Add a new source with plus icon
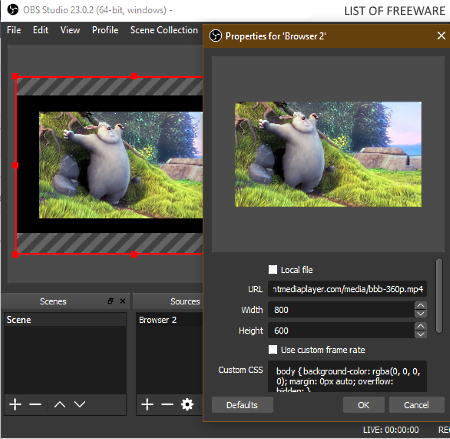 coord(147,404)
